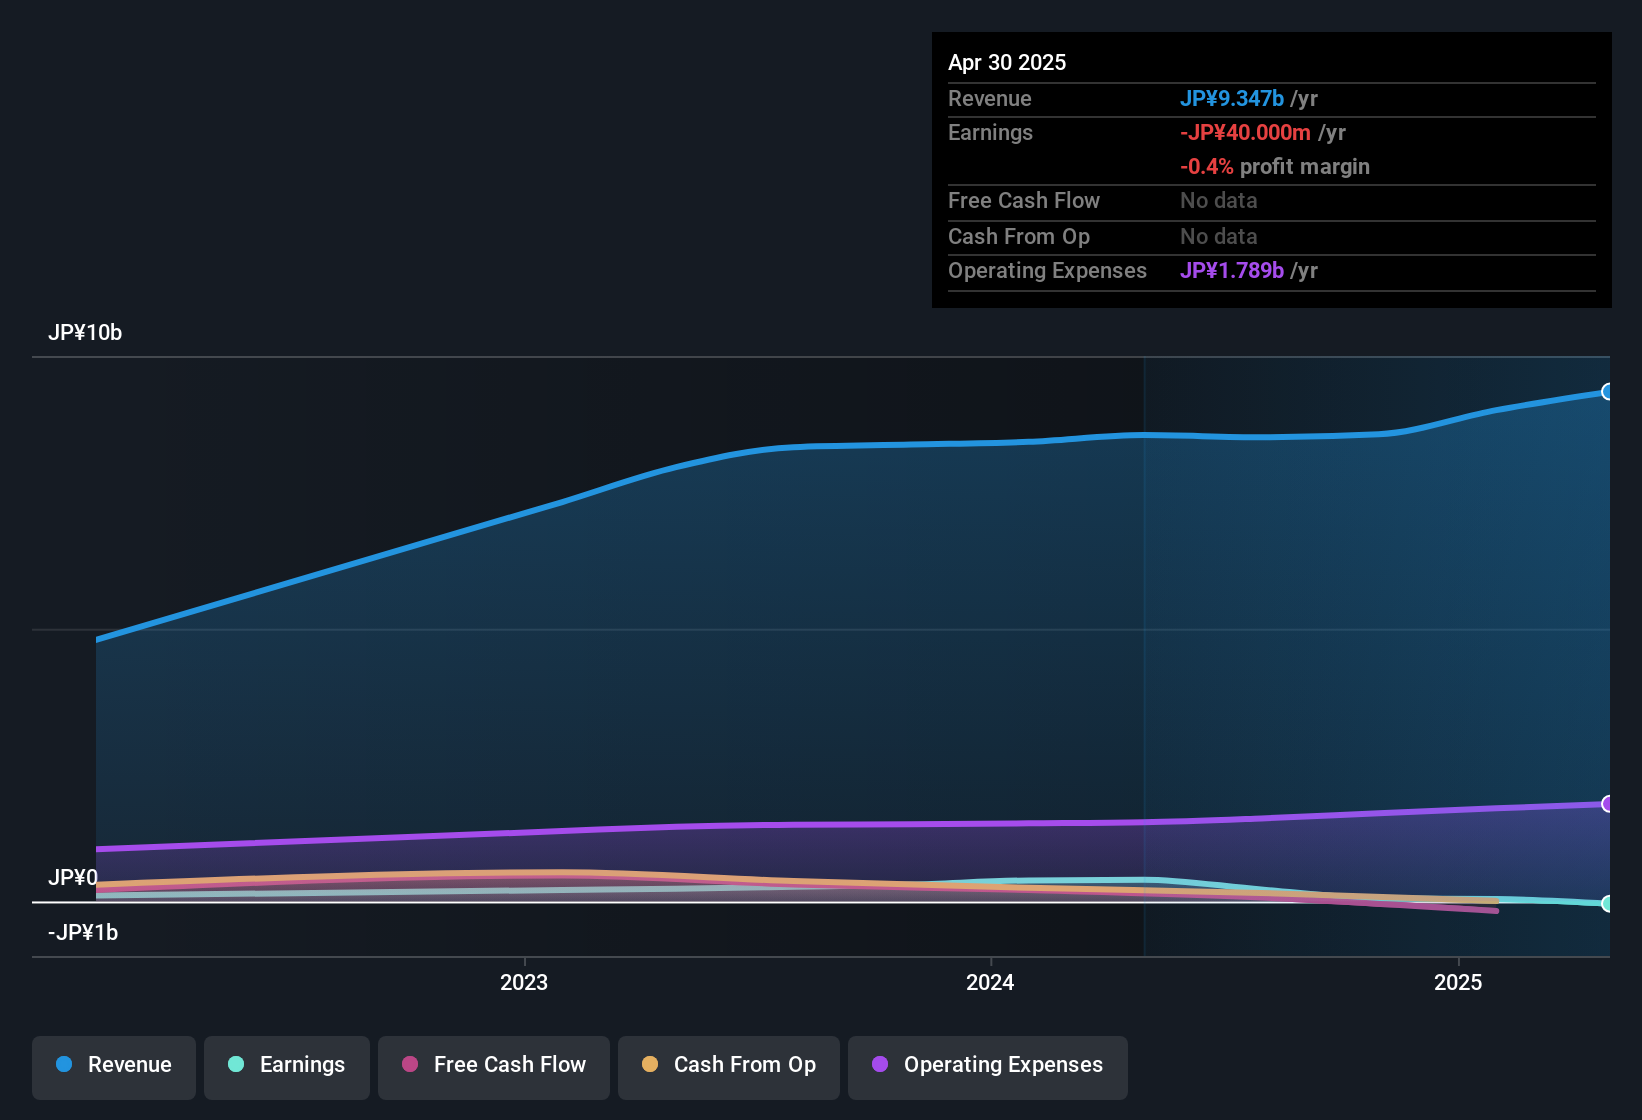Click the JP¥0 y-axis label

(x=73, y=878)
